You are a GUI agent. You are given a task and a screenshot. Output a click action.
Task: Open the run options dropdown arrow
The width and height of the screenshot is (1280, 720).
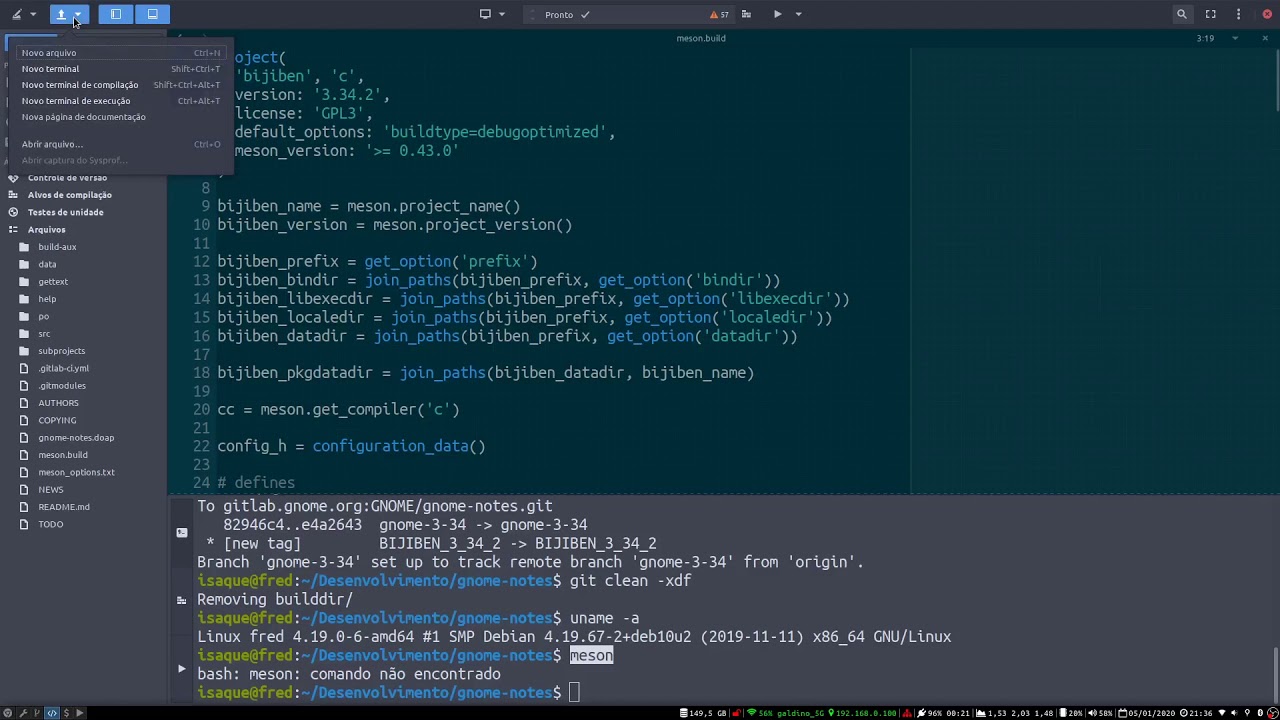pos(798,14)
